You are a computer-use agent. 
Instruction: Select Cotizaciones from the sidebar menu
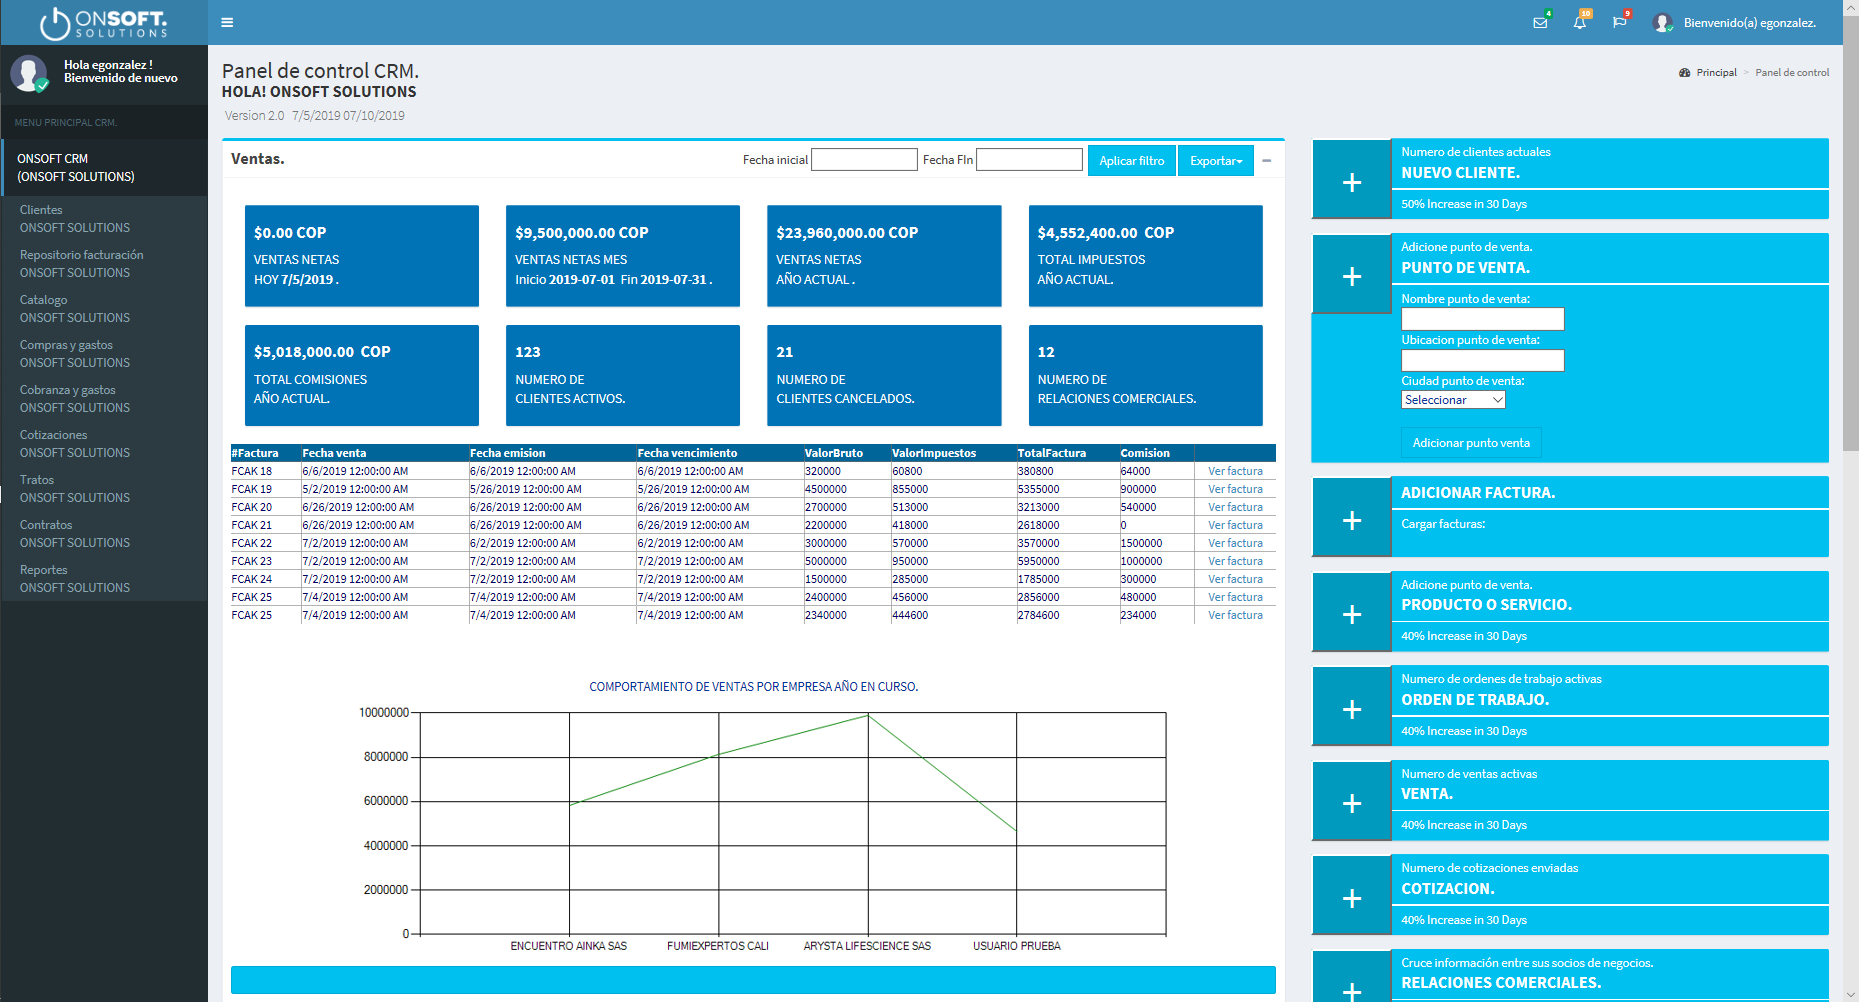53,435
